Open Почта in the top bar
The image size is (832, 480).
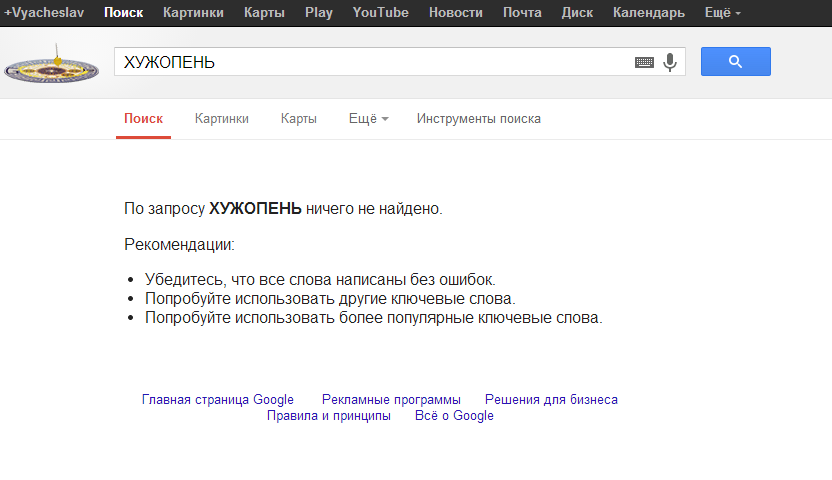[x=522, y=13]
